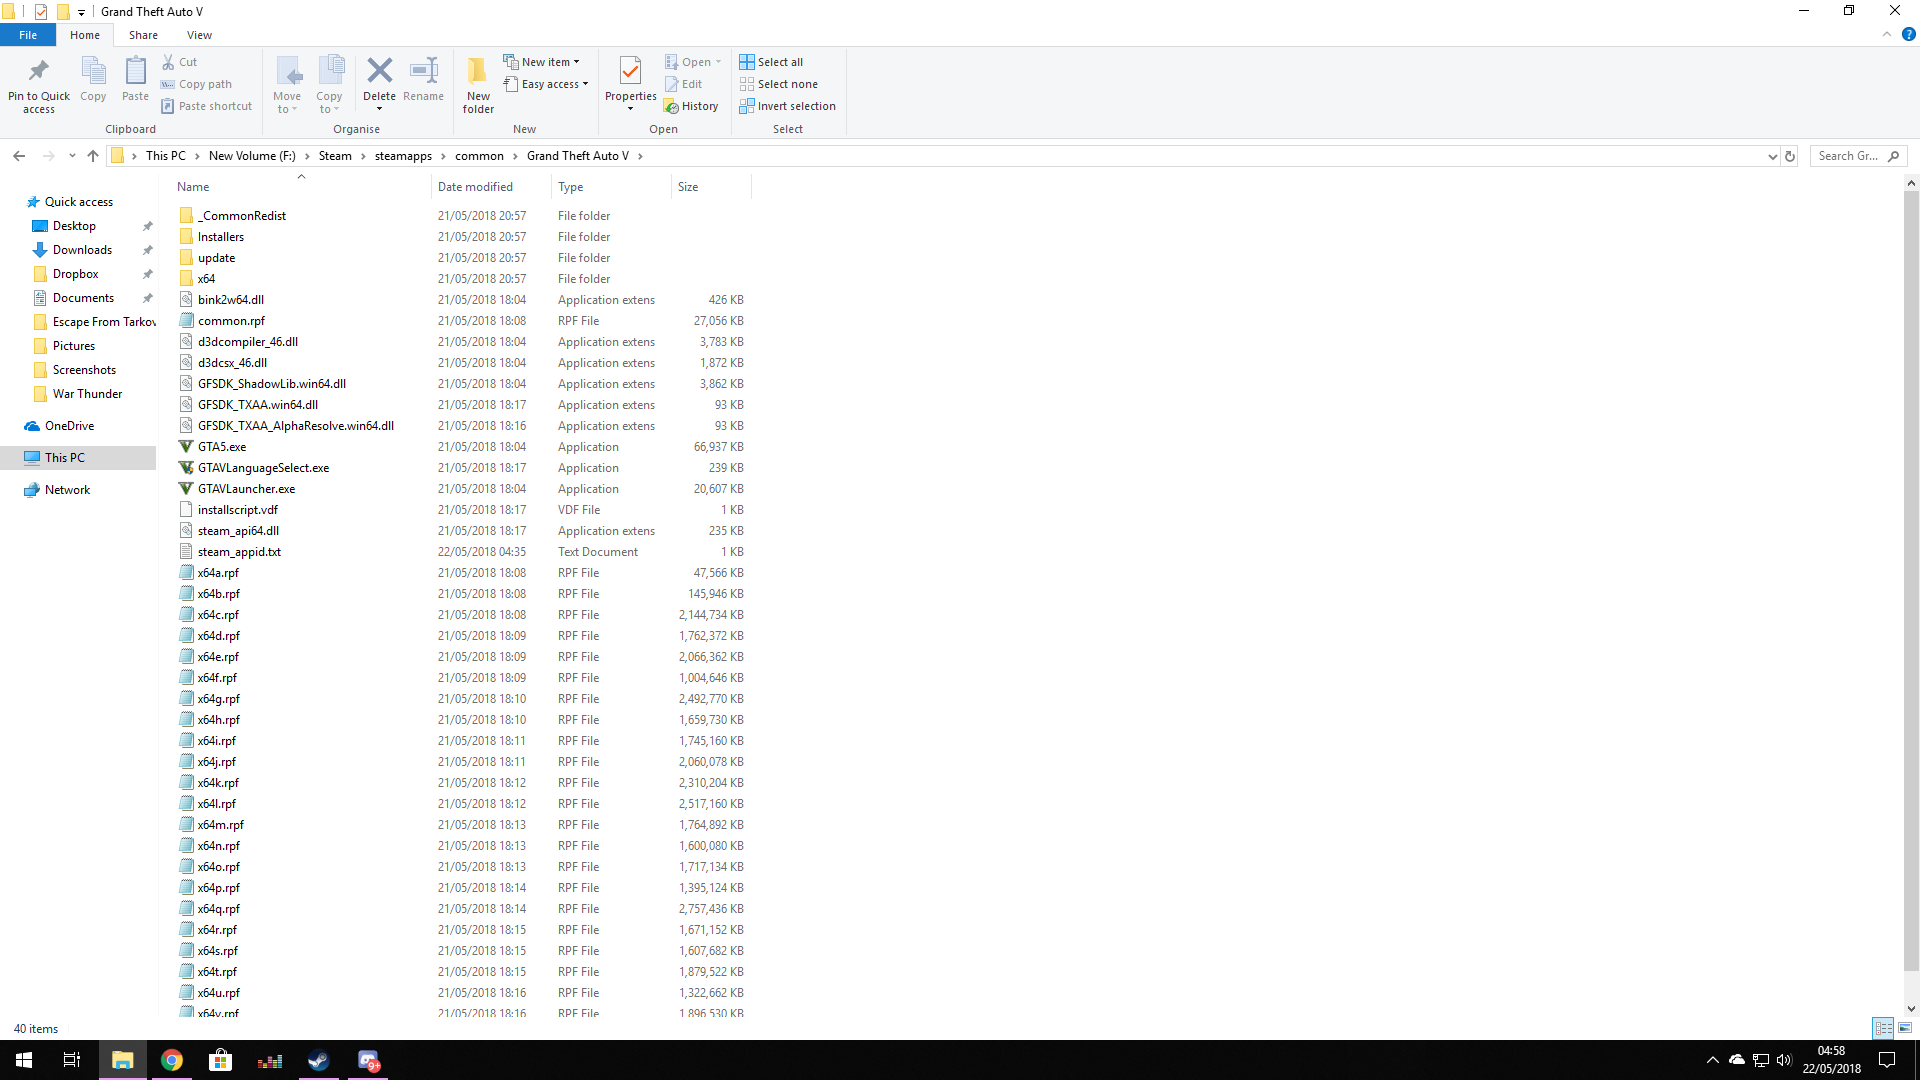Viewport: 1920px width, 1080px height.
Task: Click the vertical scrollbar down arrow
Action: pyautogui.click(x=1911, y=1008)
